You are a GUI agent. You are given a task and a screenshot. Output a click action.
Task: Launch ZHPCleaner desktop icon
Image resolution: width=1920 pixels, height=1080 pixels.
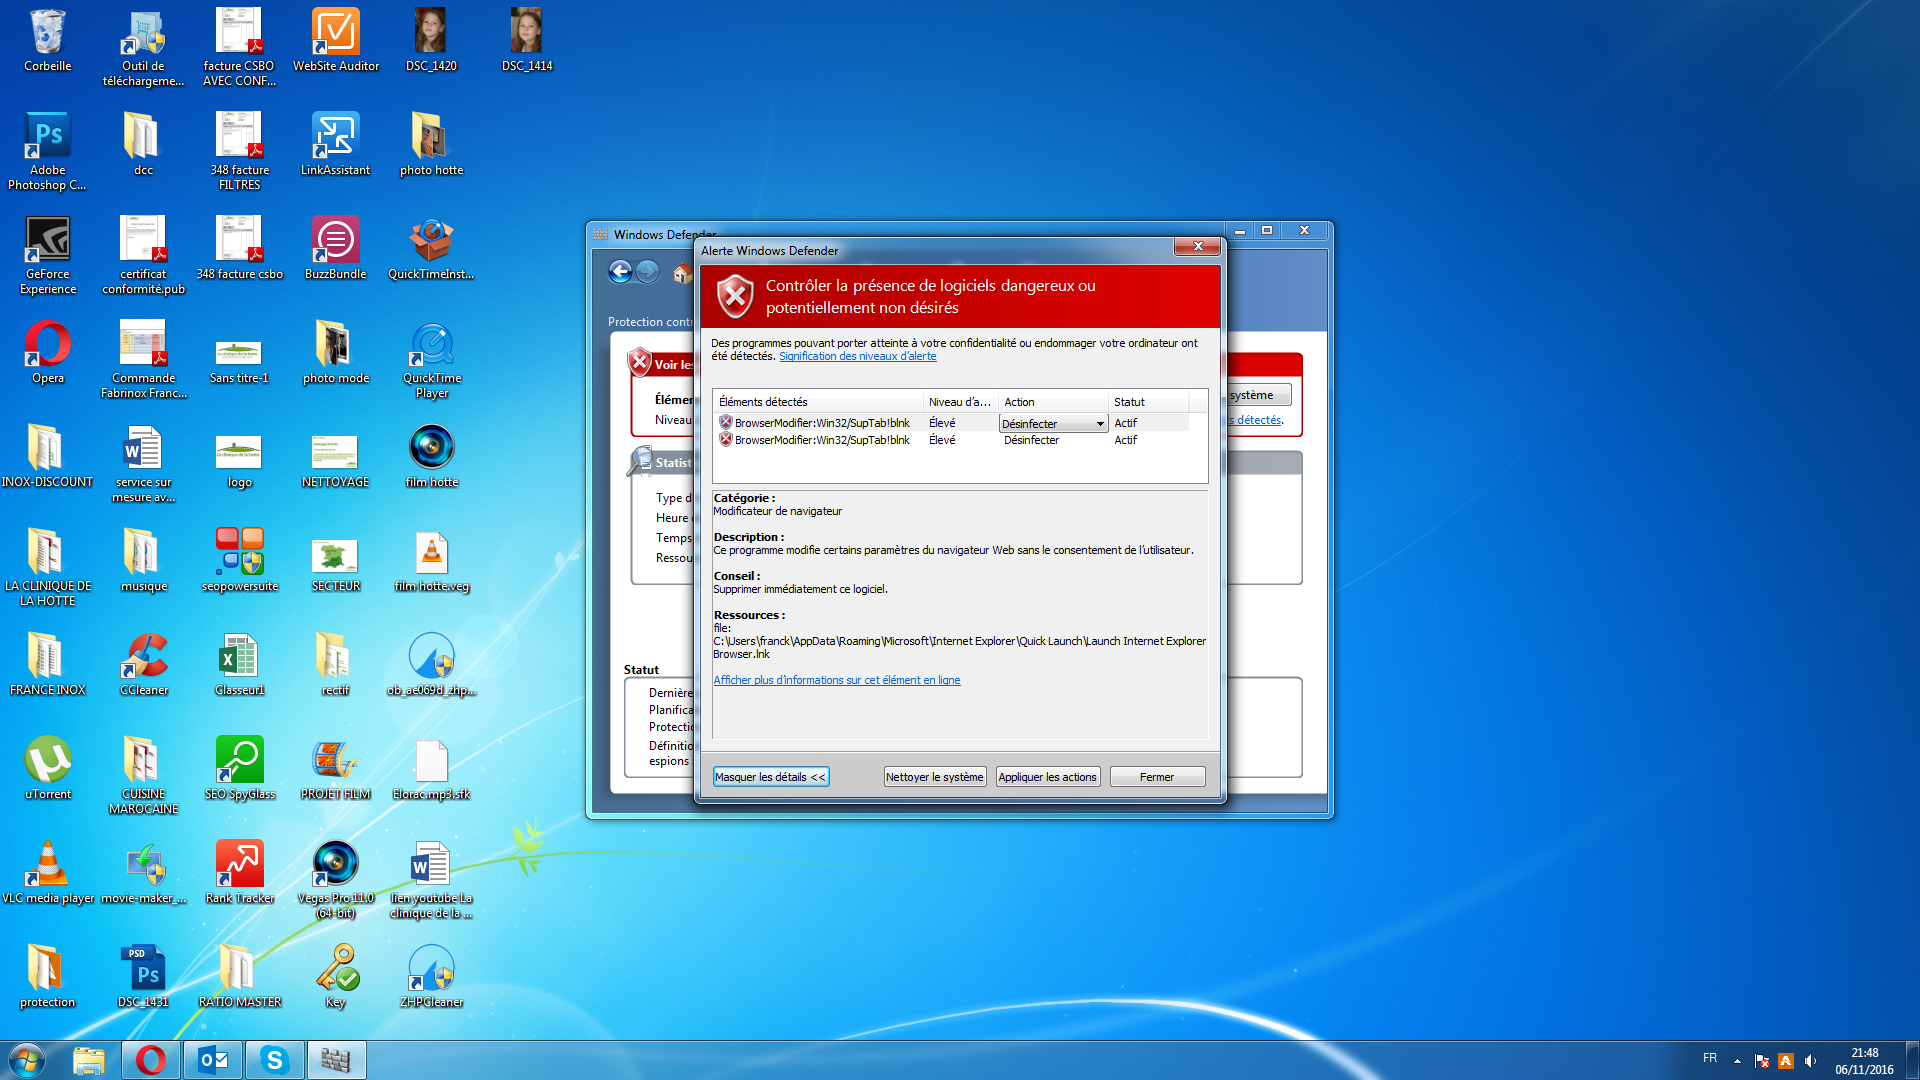[x=431, y=976]
